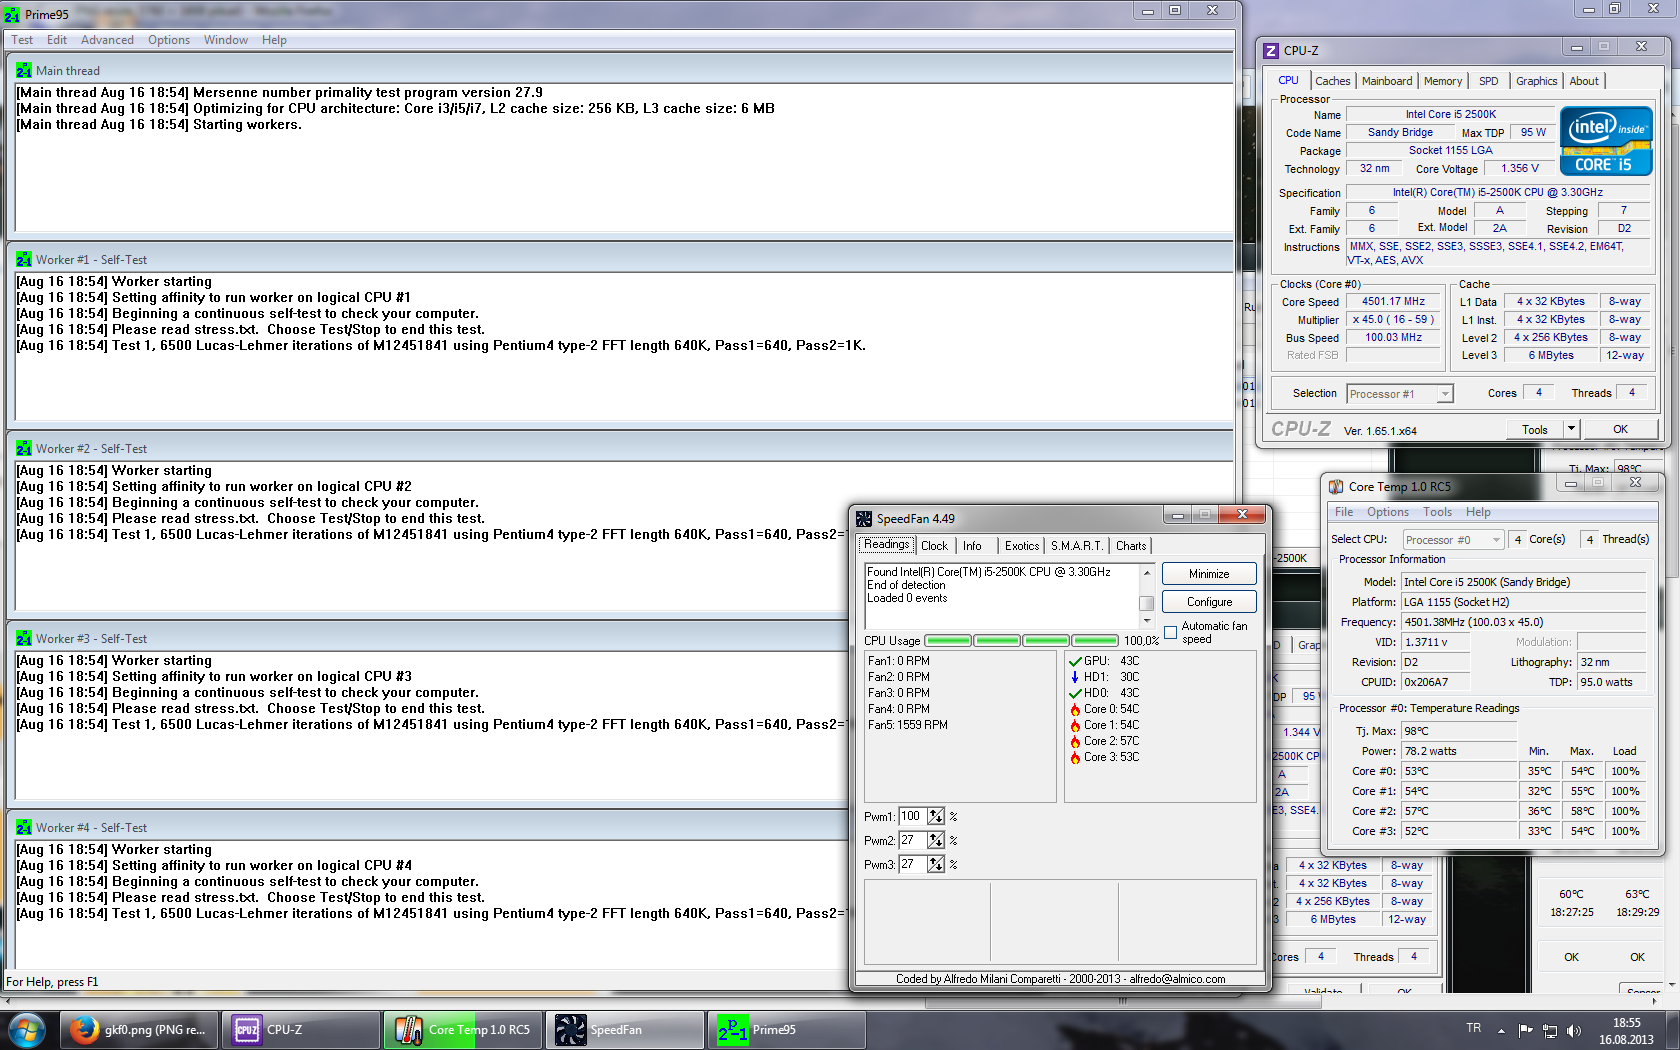Switch to the Graphics tab in CPU-Z
This screenshot has height=1050, width=1680.
(1536, 81)
